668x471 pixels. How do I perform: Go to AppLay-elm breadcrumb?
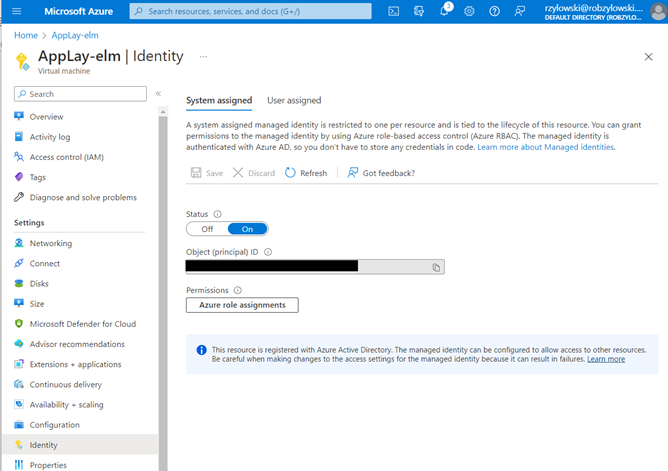click(75, 35)
